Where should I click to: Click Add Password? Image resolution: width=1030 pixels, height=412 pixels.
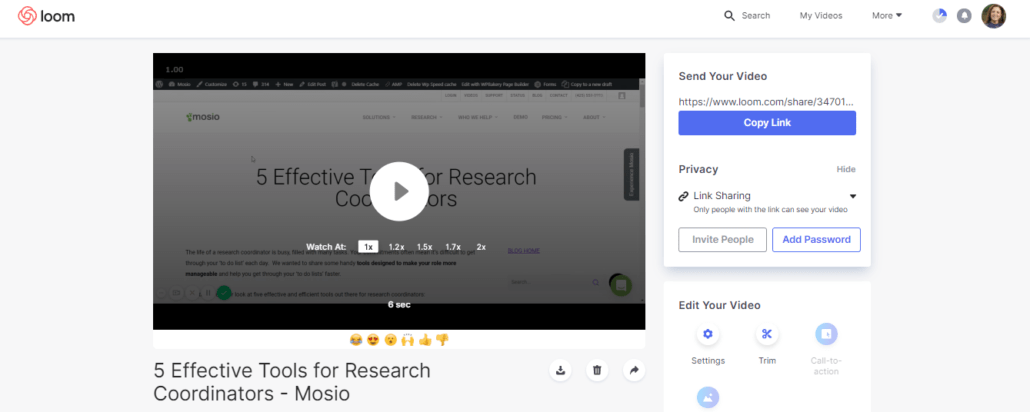pyautogui.click(x=817, y=240)
